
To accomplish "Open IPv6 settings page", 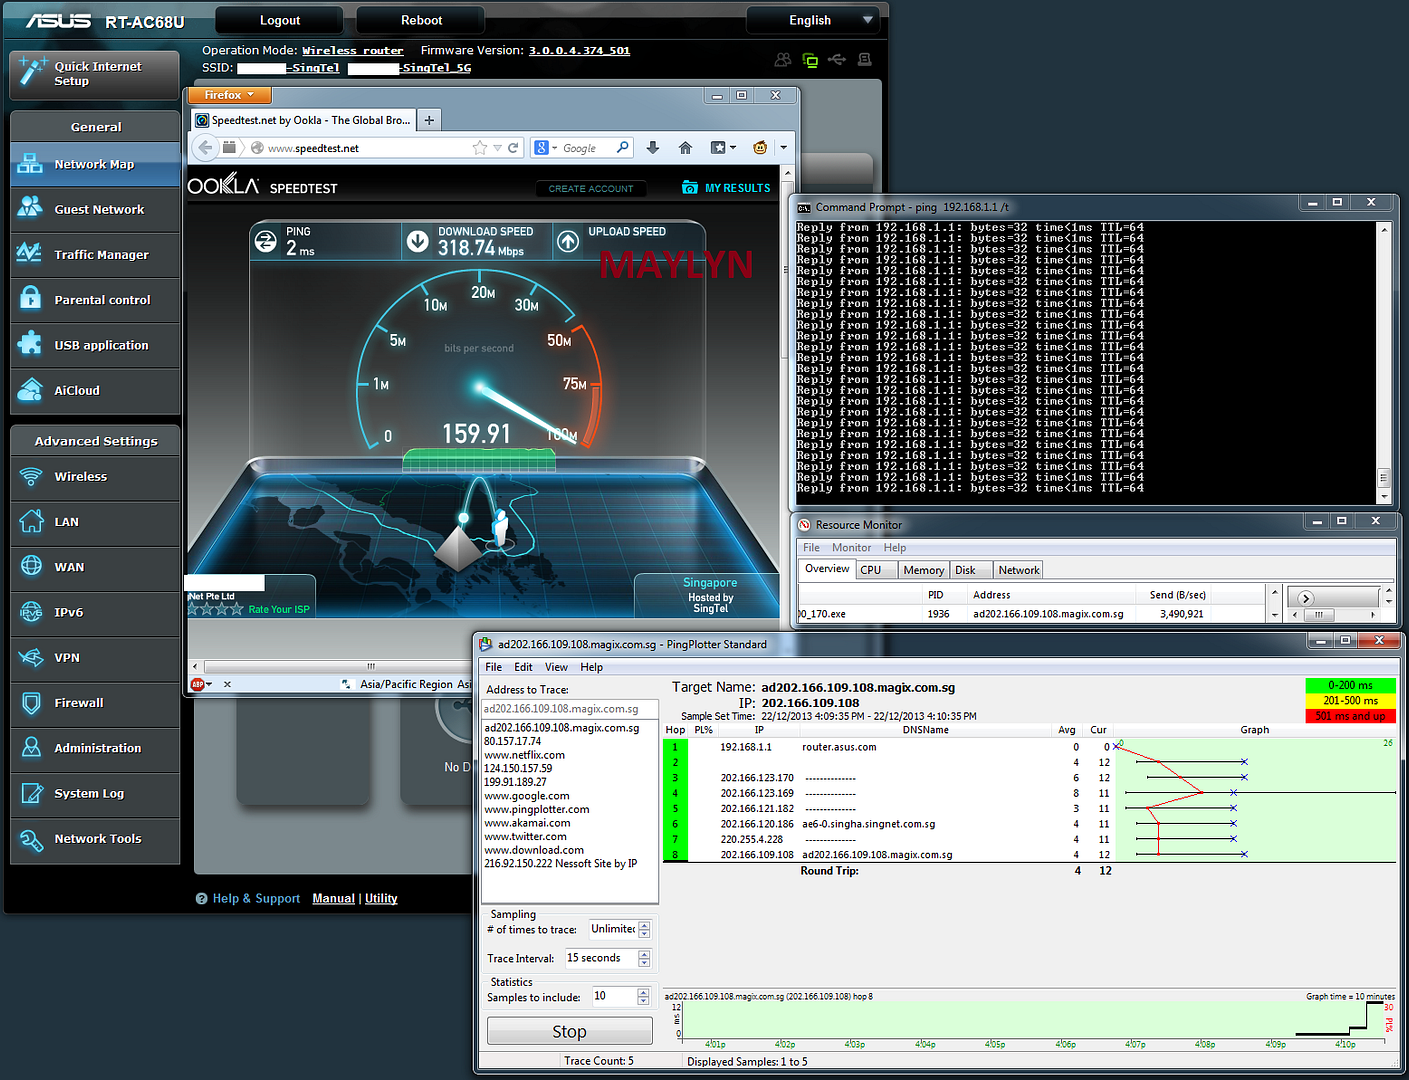I will click(x=95, y=612).
